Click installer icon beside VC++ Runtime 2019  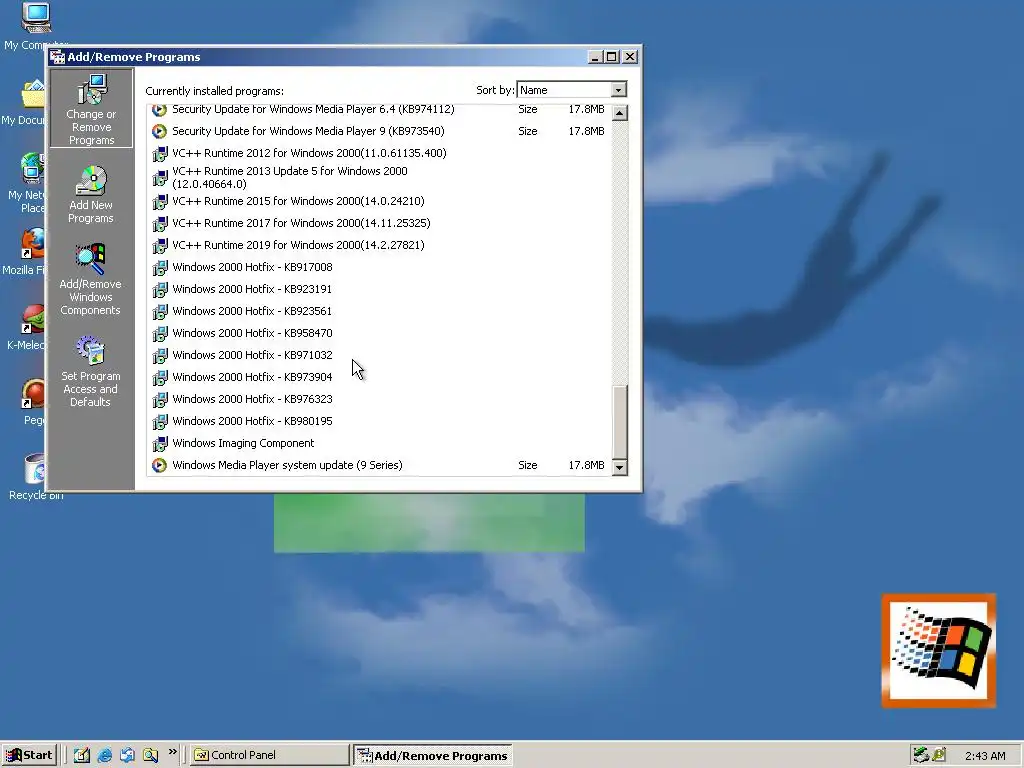pyautogui.click(x=159, y=246)
